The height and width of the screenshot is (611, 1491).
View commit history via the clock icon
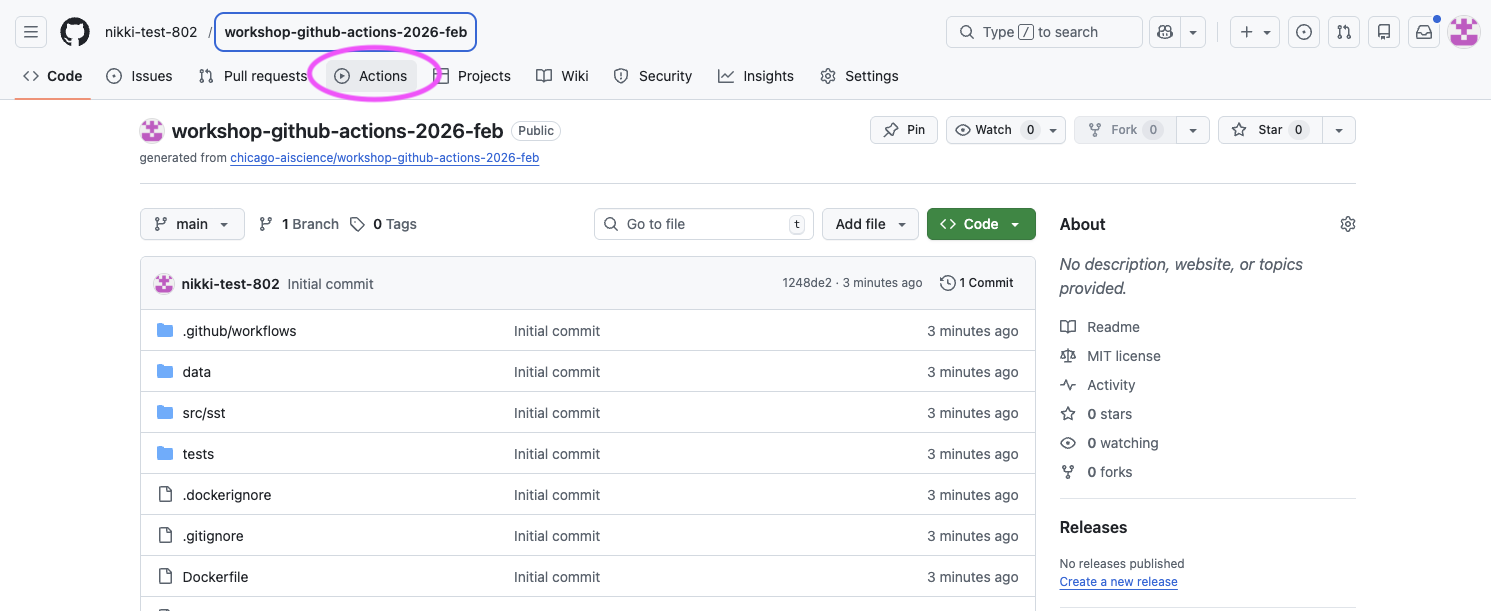click(948, 282)
